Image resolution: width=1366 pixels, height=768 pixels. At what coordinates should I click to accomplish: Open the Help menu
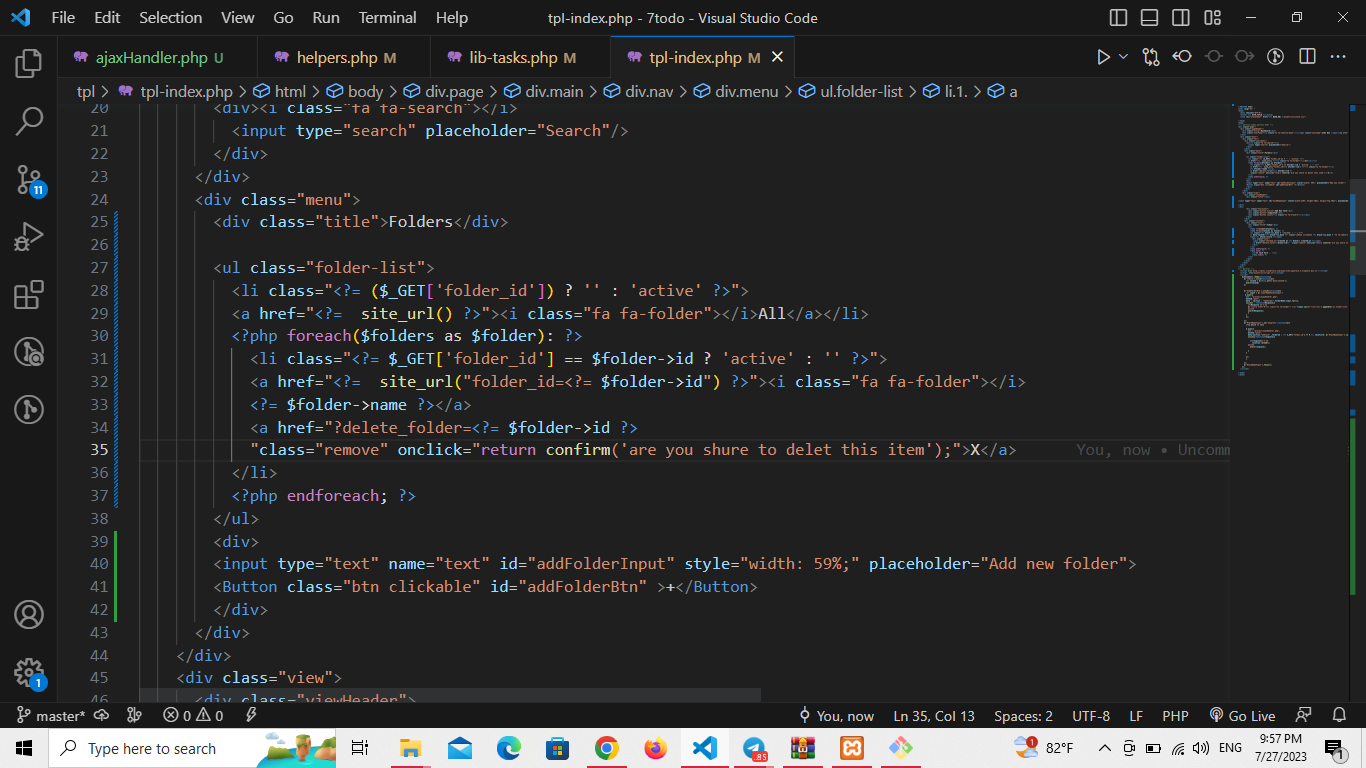pos(452,18)
